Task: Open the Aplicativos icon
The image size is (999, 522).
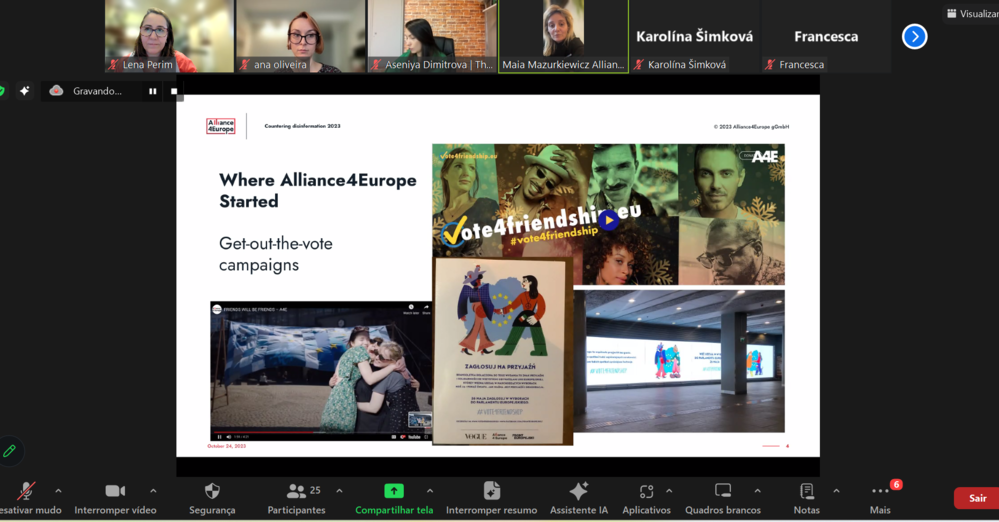Action: [x=646, y=491]
